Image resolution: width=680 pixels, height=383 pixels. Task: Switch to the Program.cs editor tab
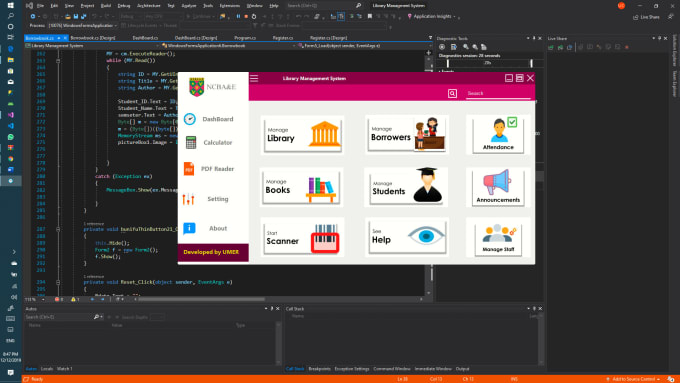tap(245, 38)
